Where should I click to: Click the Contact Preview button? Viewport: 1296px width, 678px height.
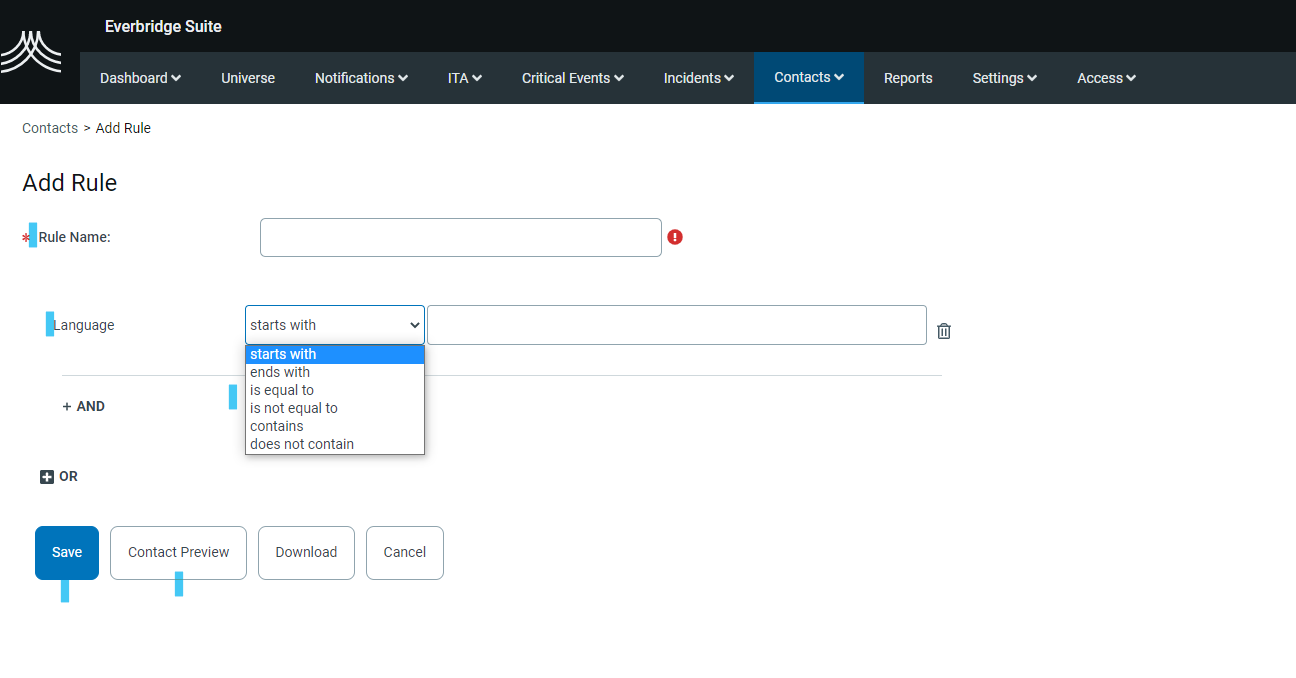(177, 552)
